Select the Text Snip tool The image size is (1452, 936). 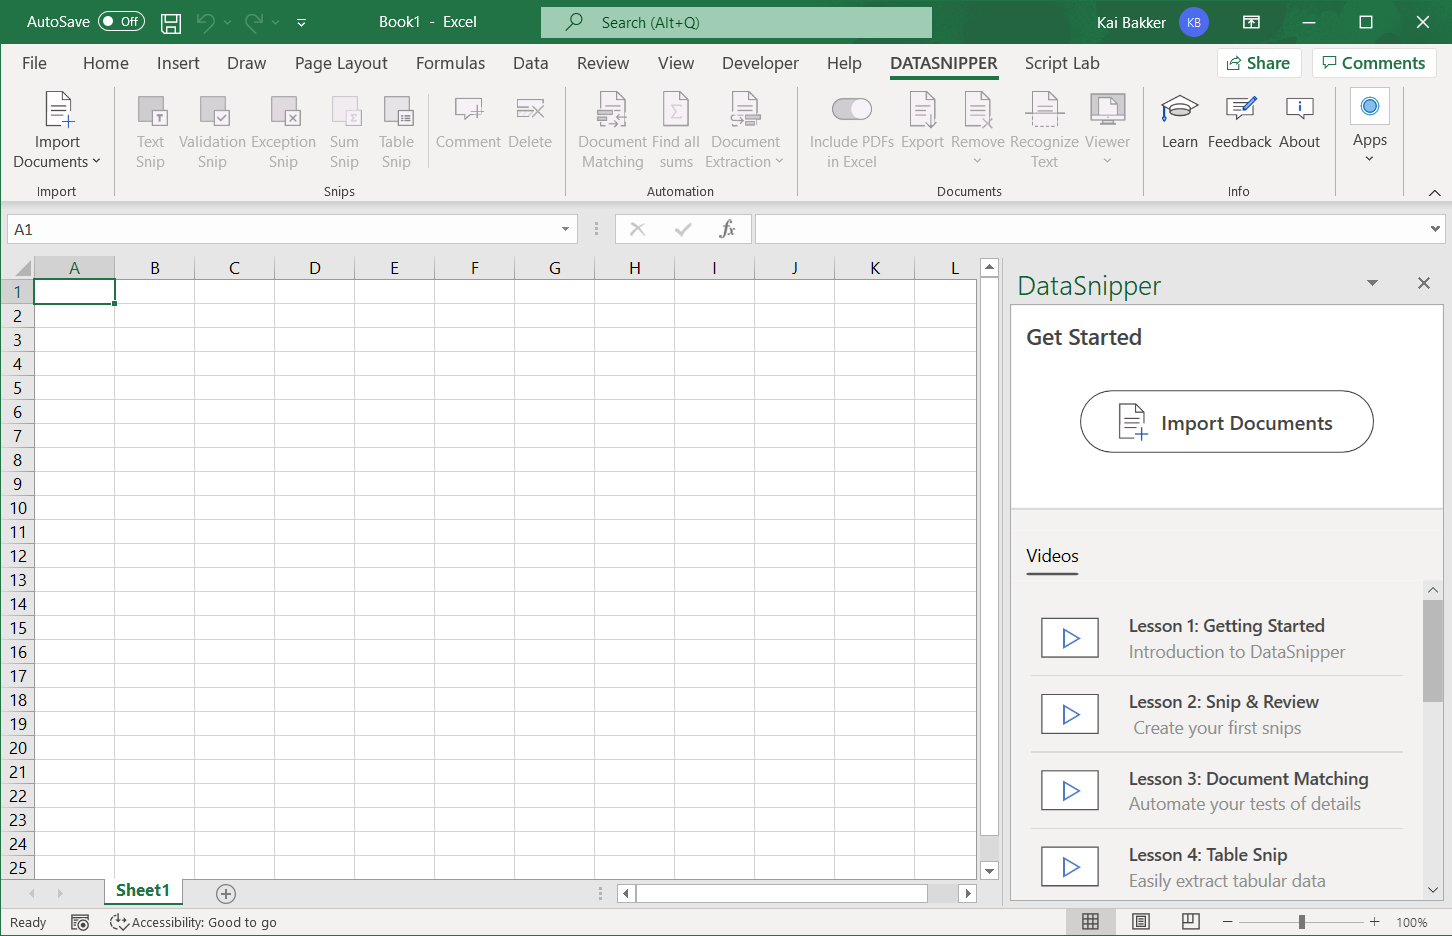pos(150,128)
